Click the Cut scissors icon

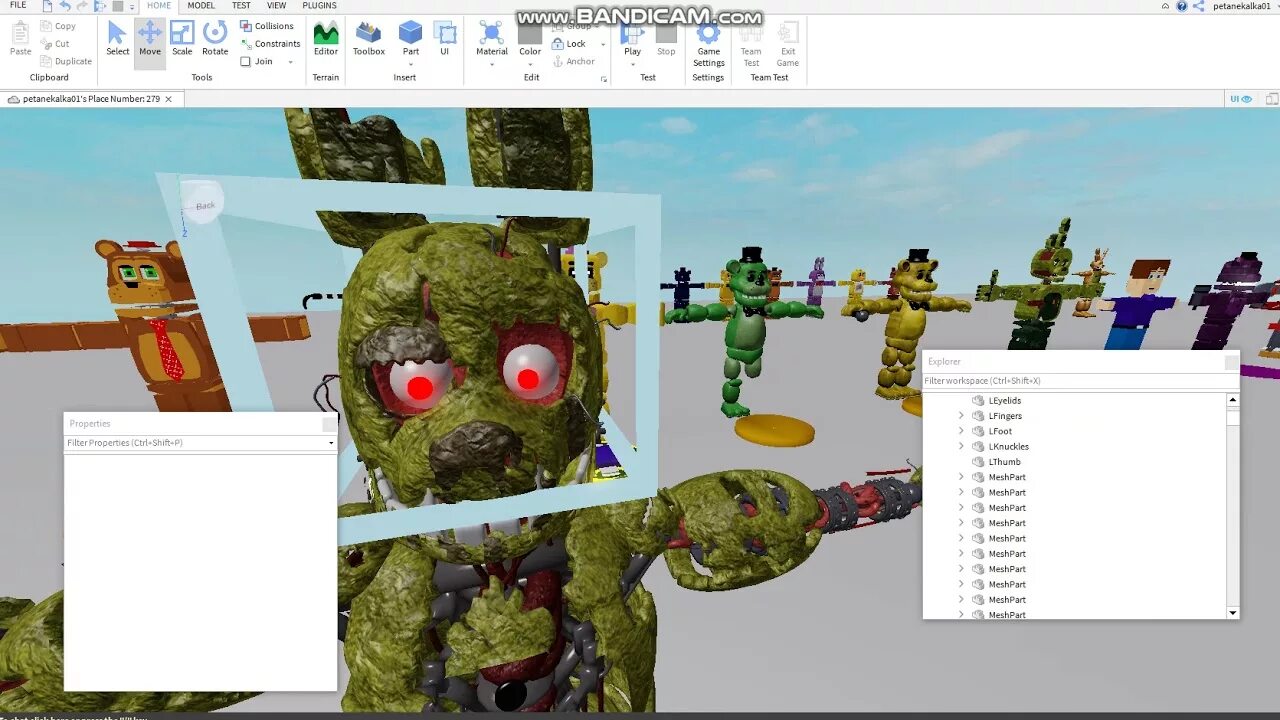pyautogui.click(x=47, y=44)
